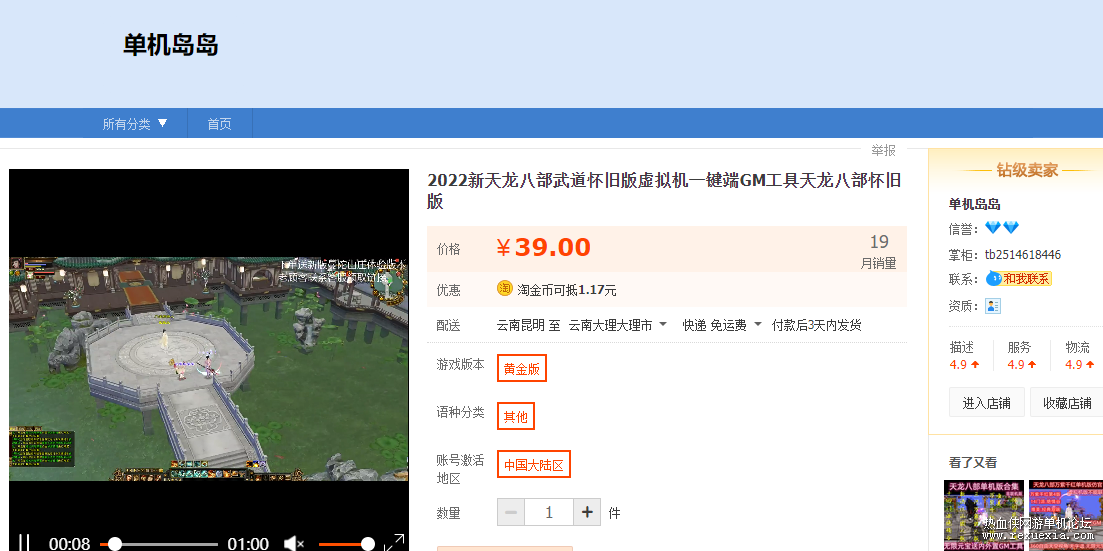The height and width of the screenshot is (551, 1103).
Task: Choose the 中国大陆区 activation region
Action: [534, 465]
